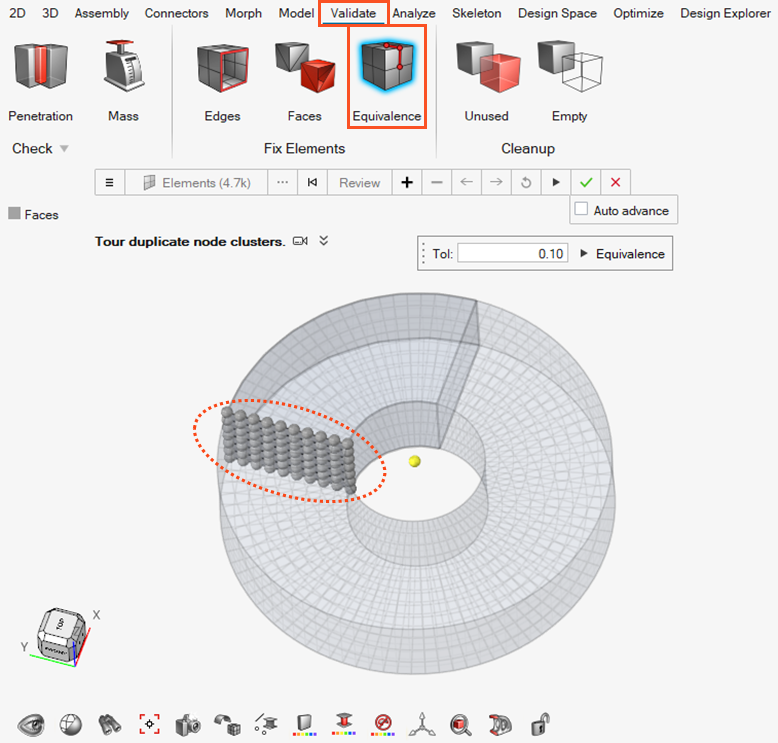Click the line-and-beam display icon
This screenshot has width=778, height=743.
266,725
